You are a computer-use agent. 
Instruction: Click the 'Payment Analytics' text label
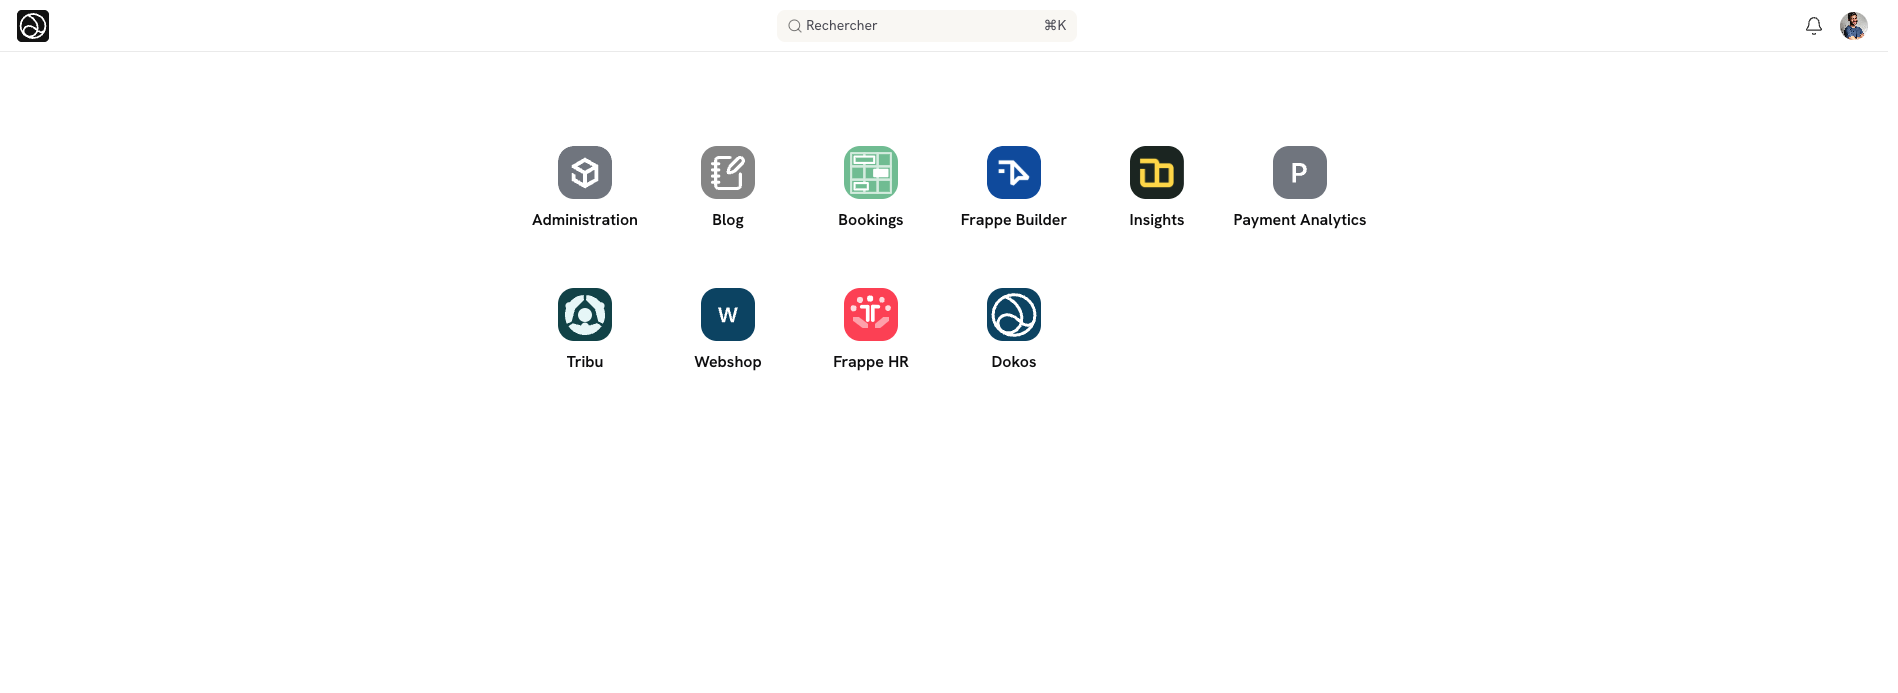tap(1299, 220)
